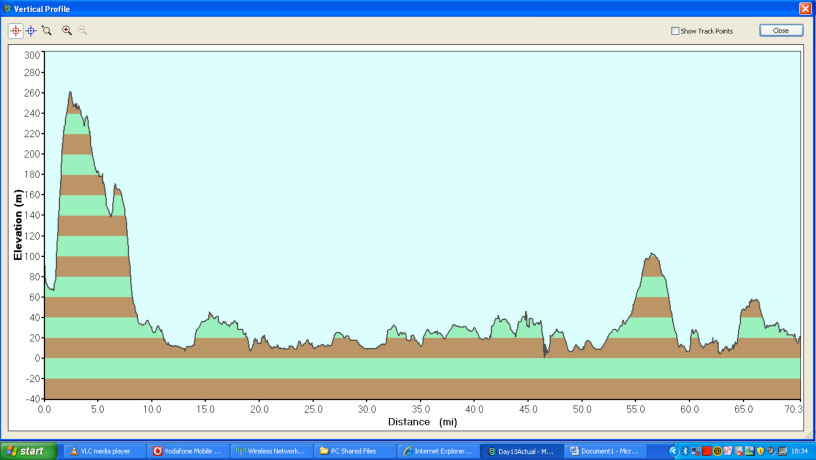
Task: Click the 70.3 distance axis value
Action: (793, 410)
